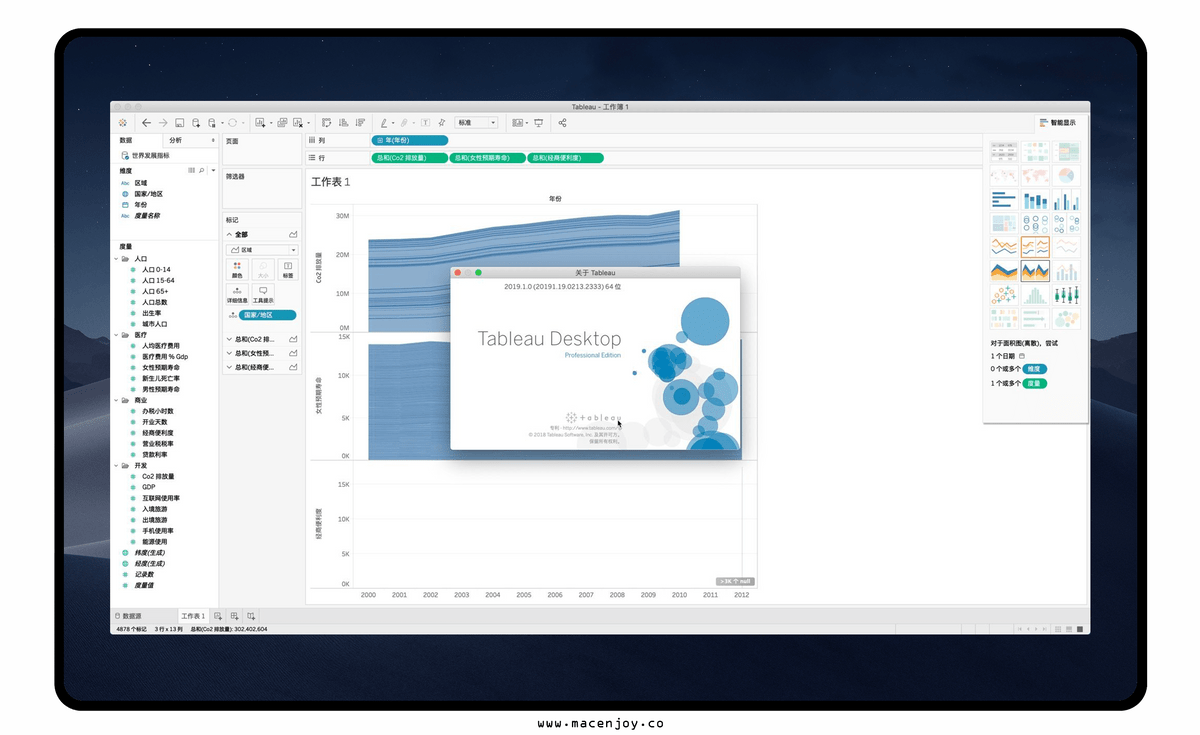The image size is (1200, 735).
Task: Select the GDP measure field
Action: (x=149, y=488)
